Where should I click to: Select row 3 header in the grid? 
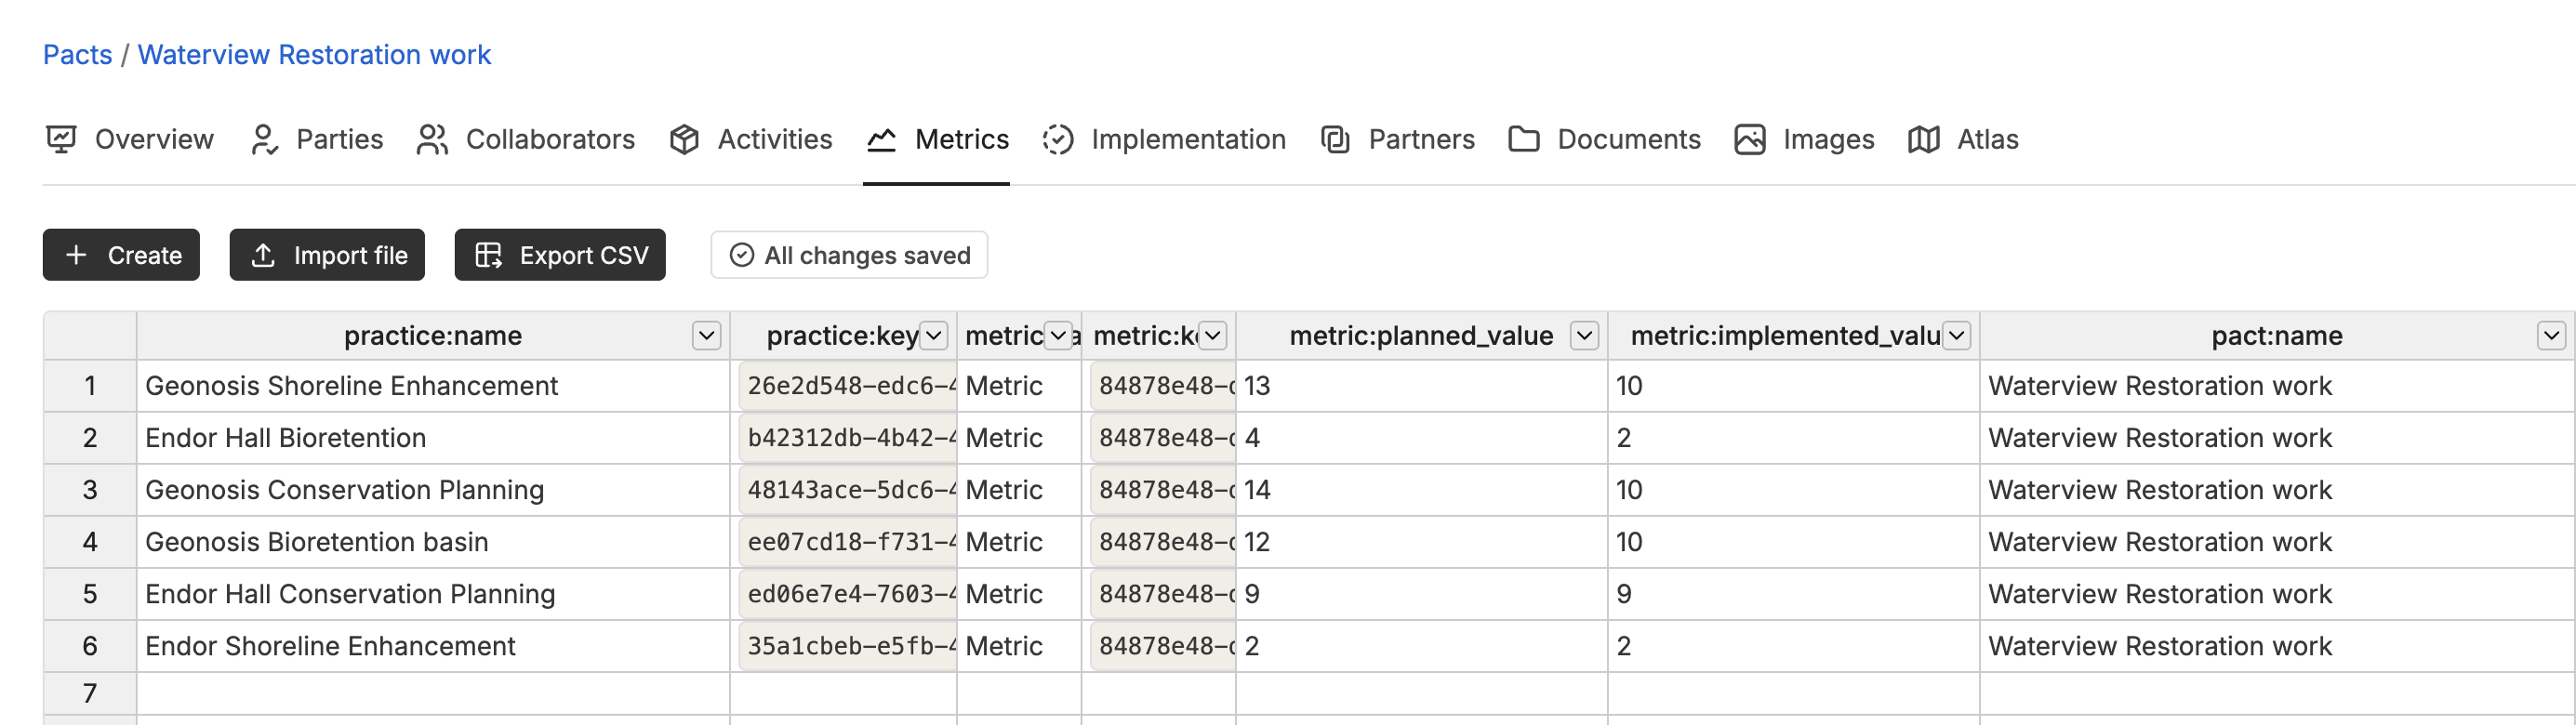coord(90,490)
